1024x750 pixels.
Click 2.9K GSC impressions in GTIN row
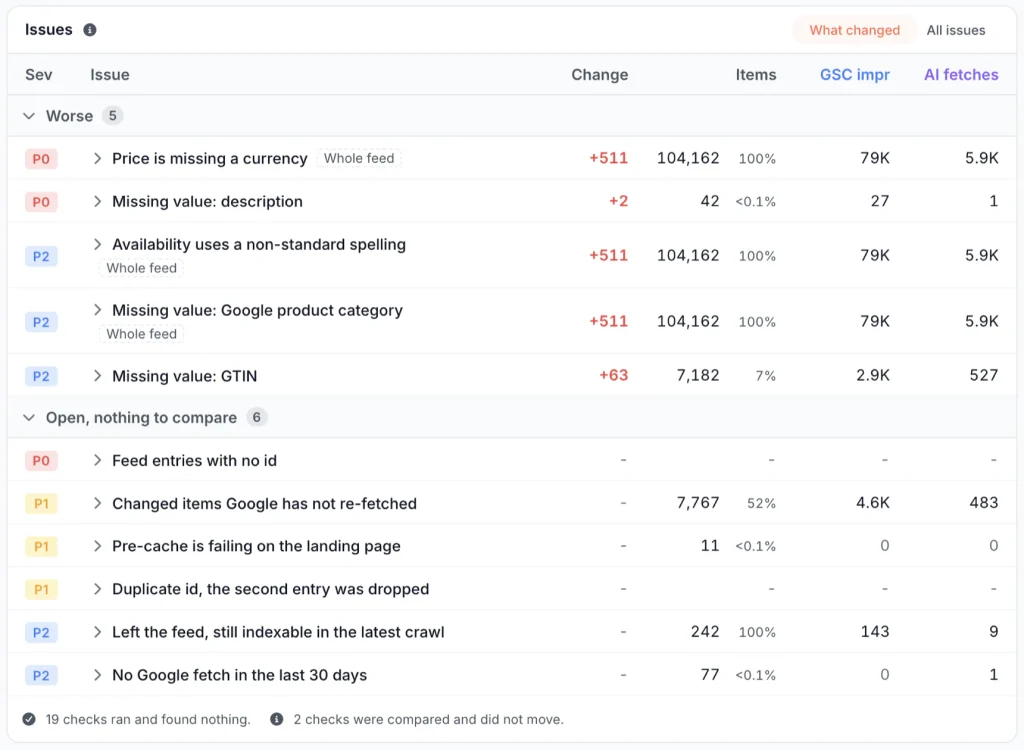pos(872,376)
